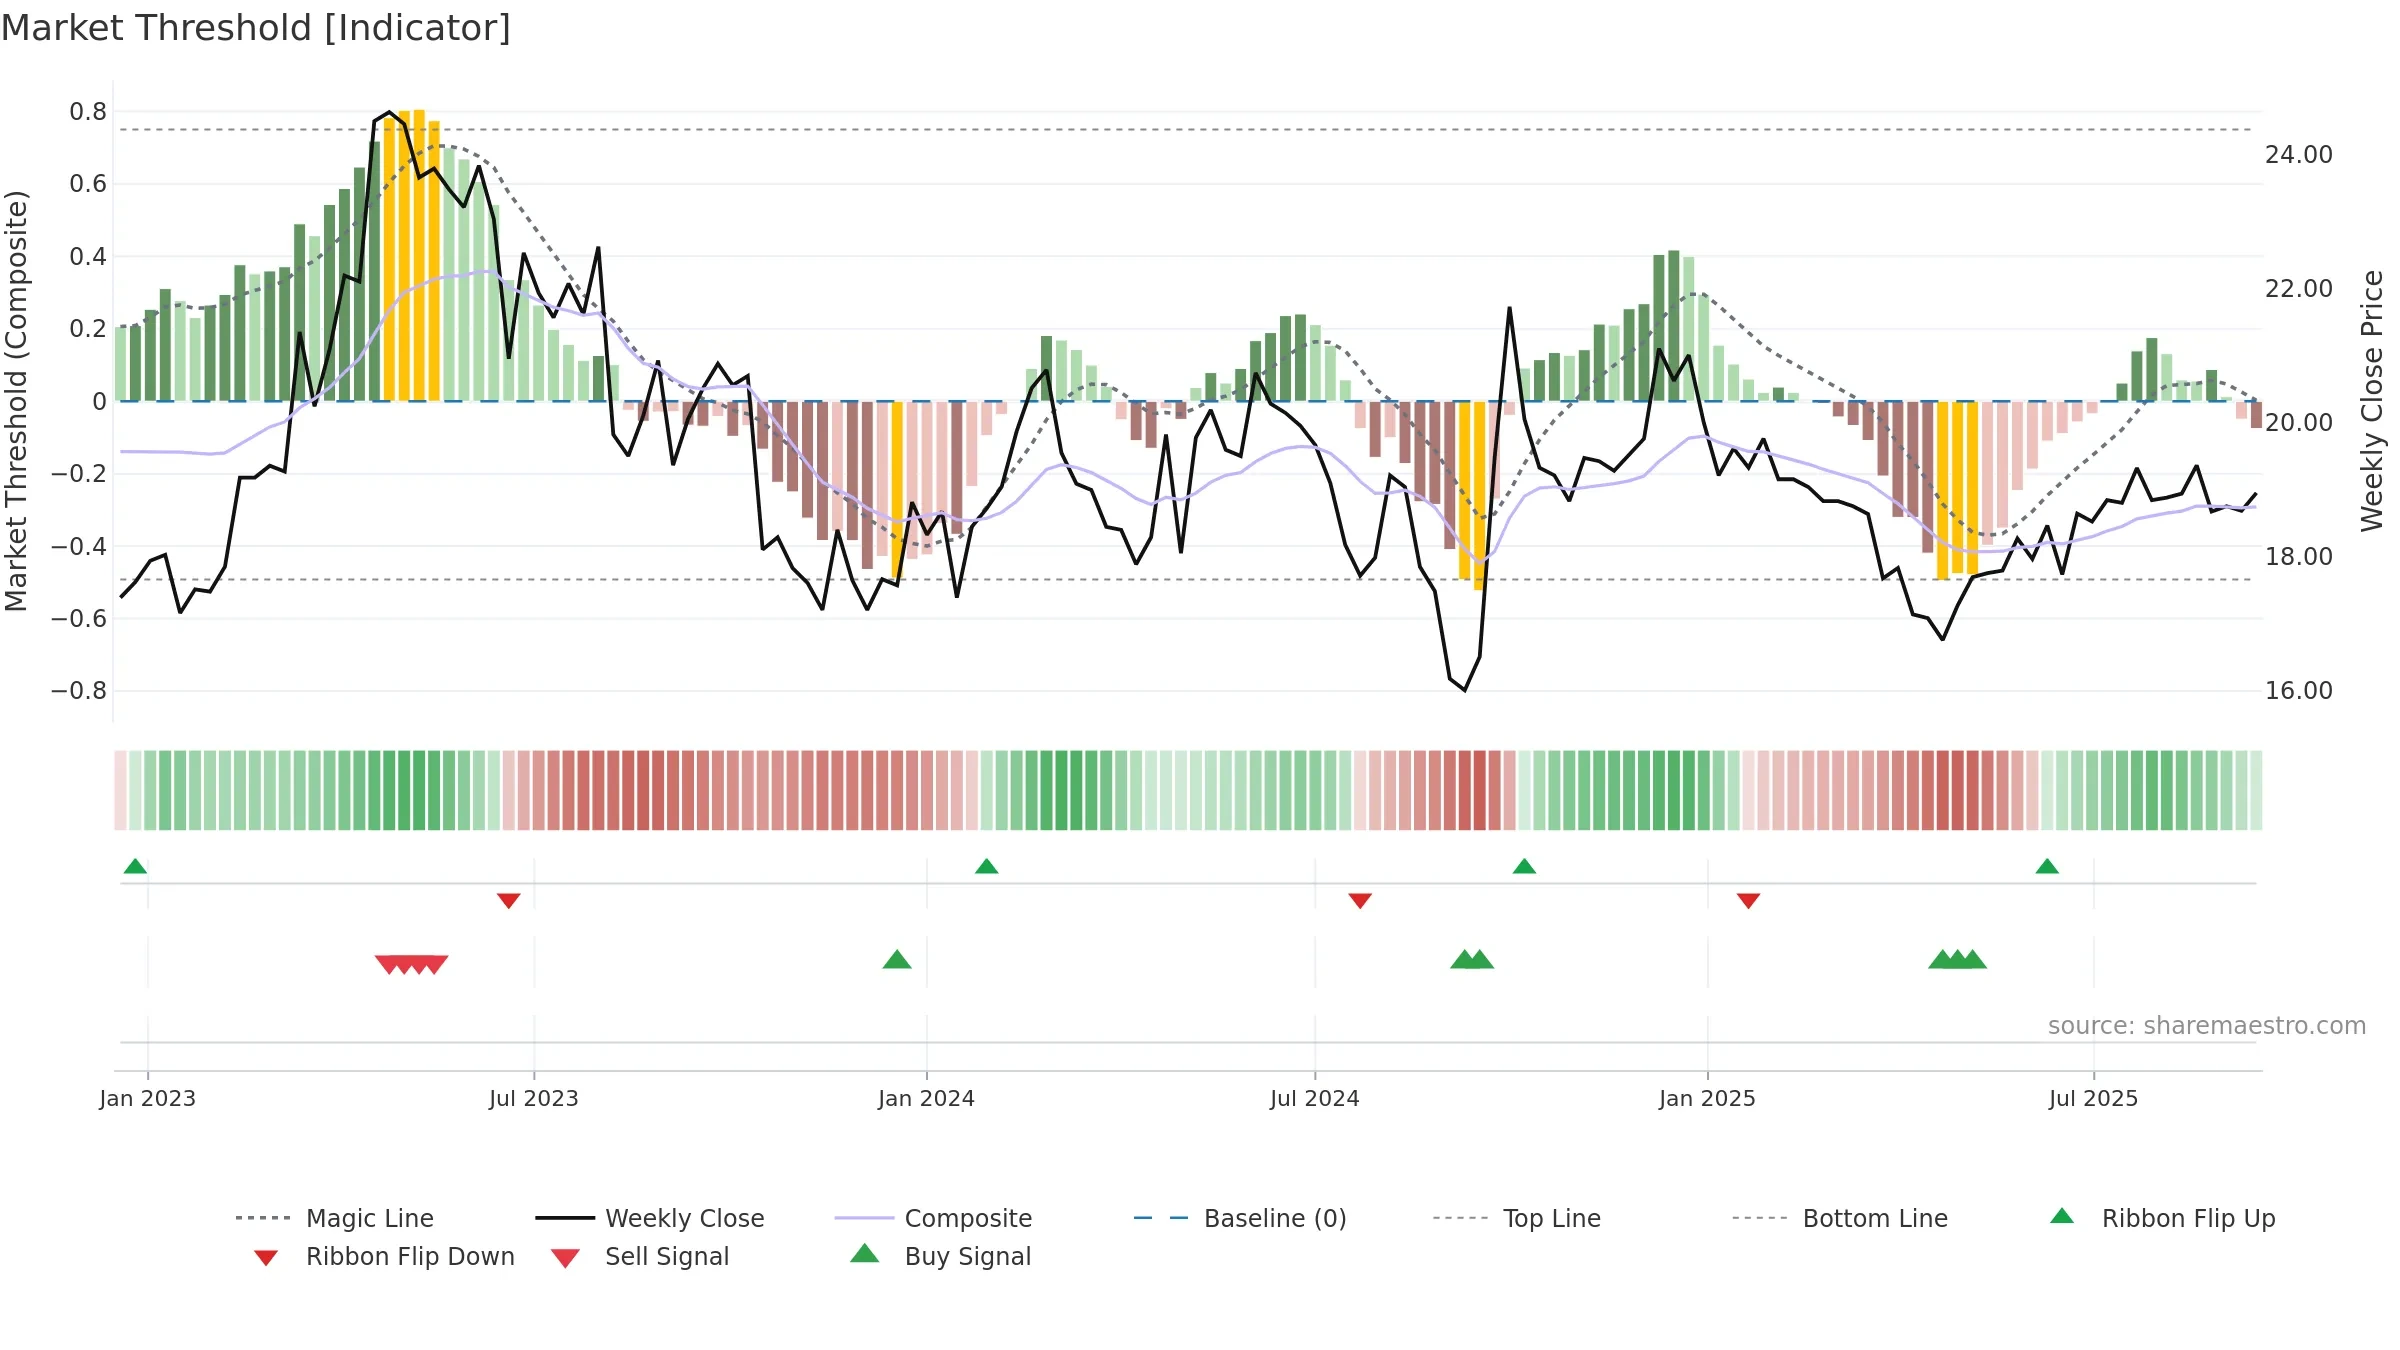
Task: Toggle the Ribbon Flip Down legend entry
Action: [x=384, y=1256]
